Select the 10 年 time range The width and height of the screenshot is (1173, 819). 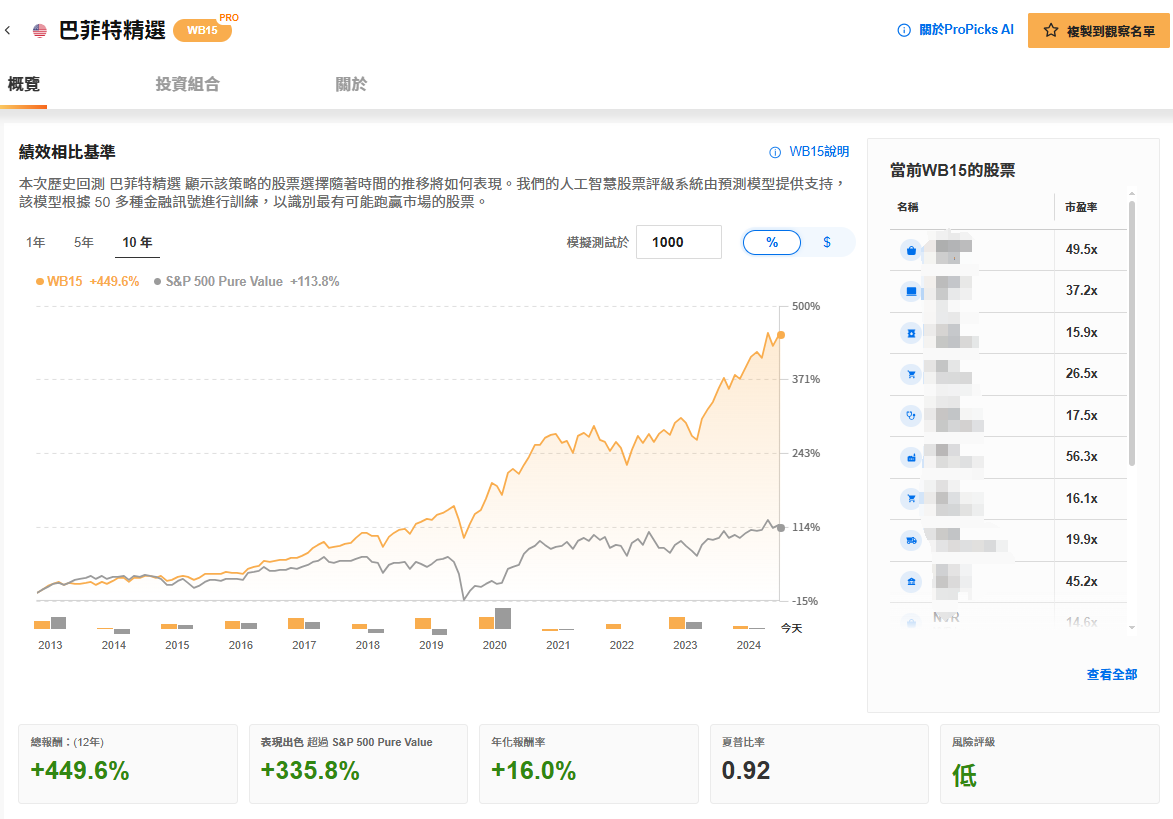pyautogui.click(x=137, y=242)
